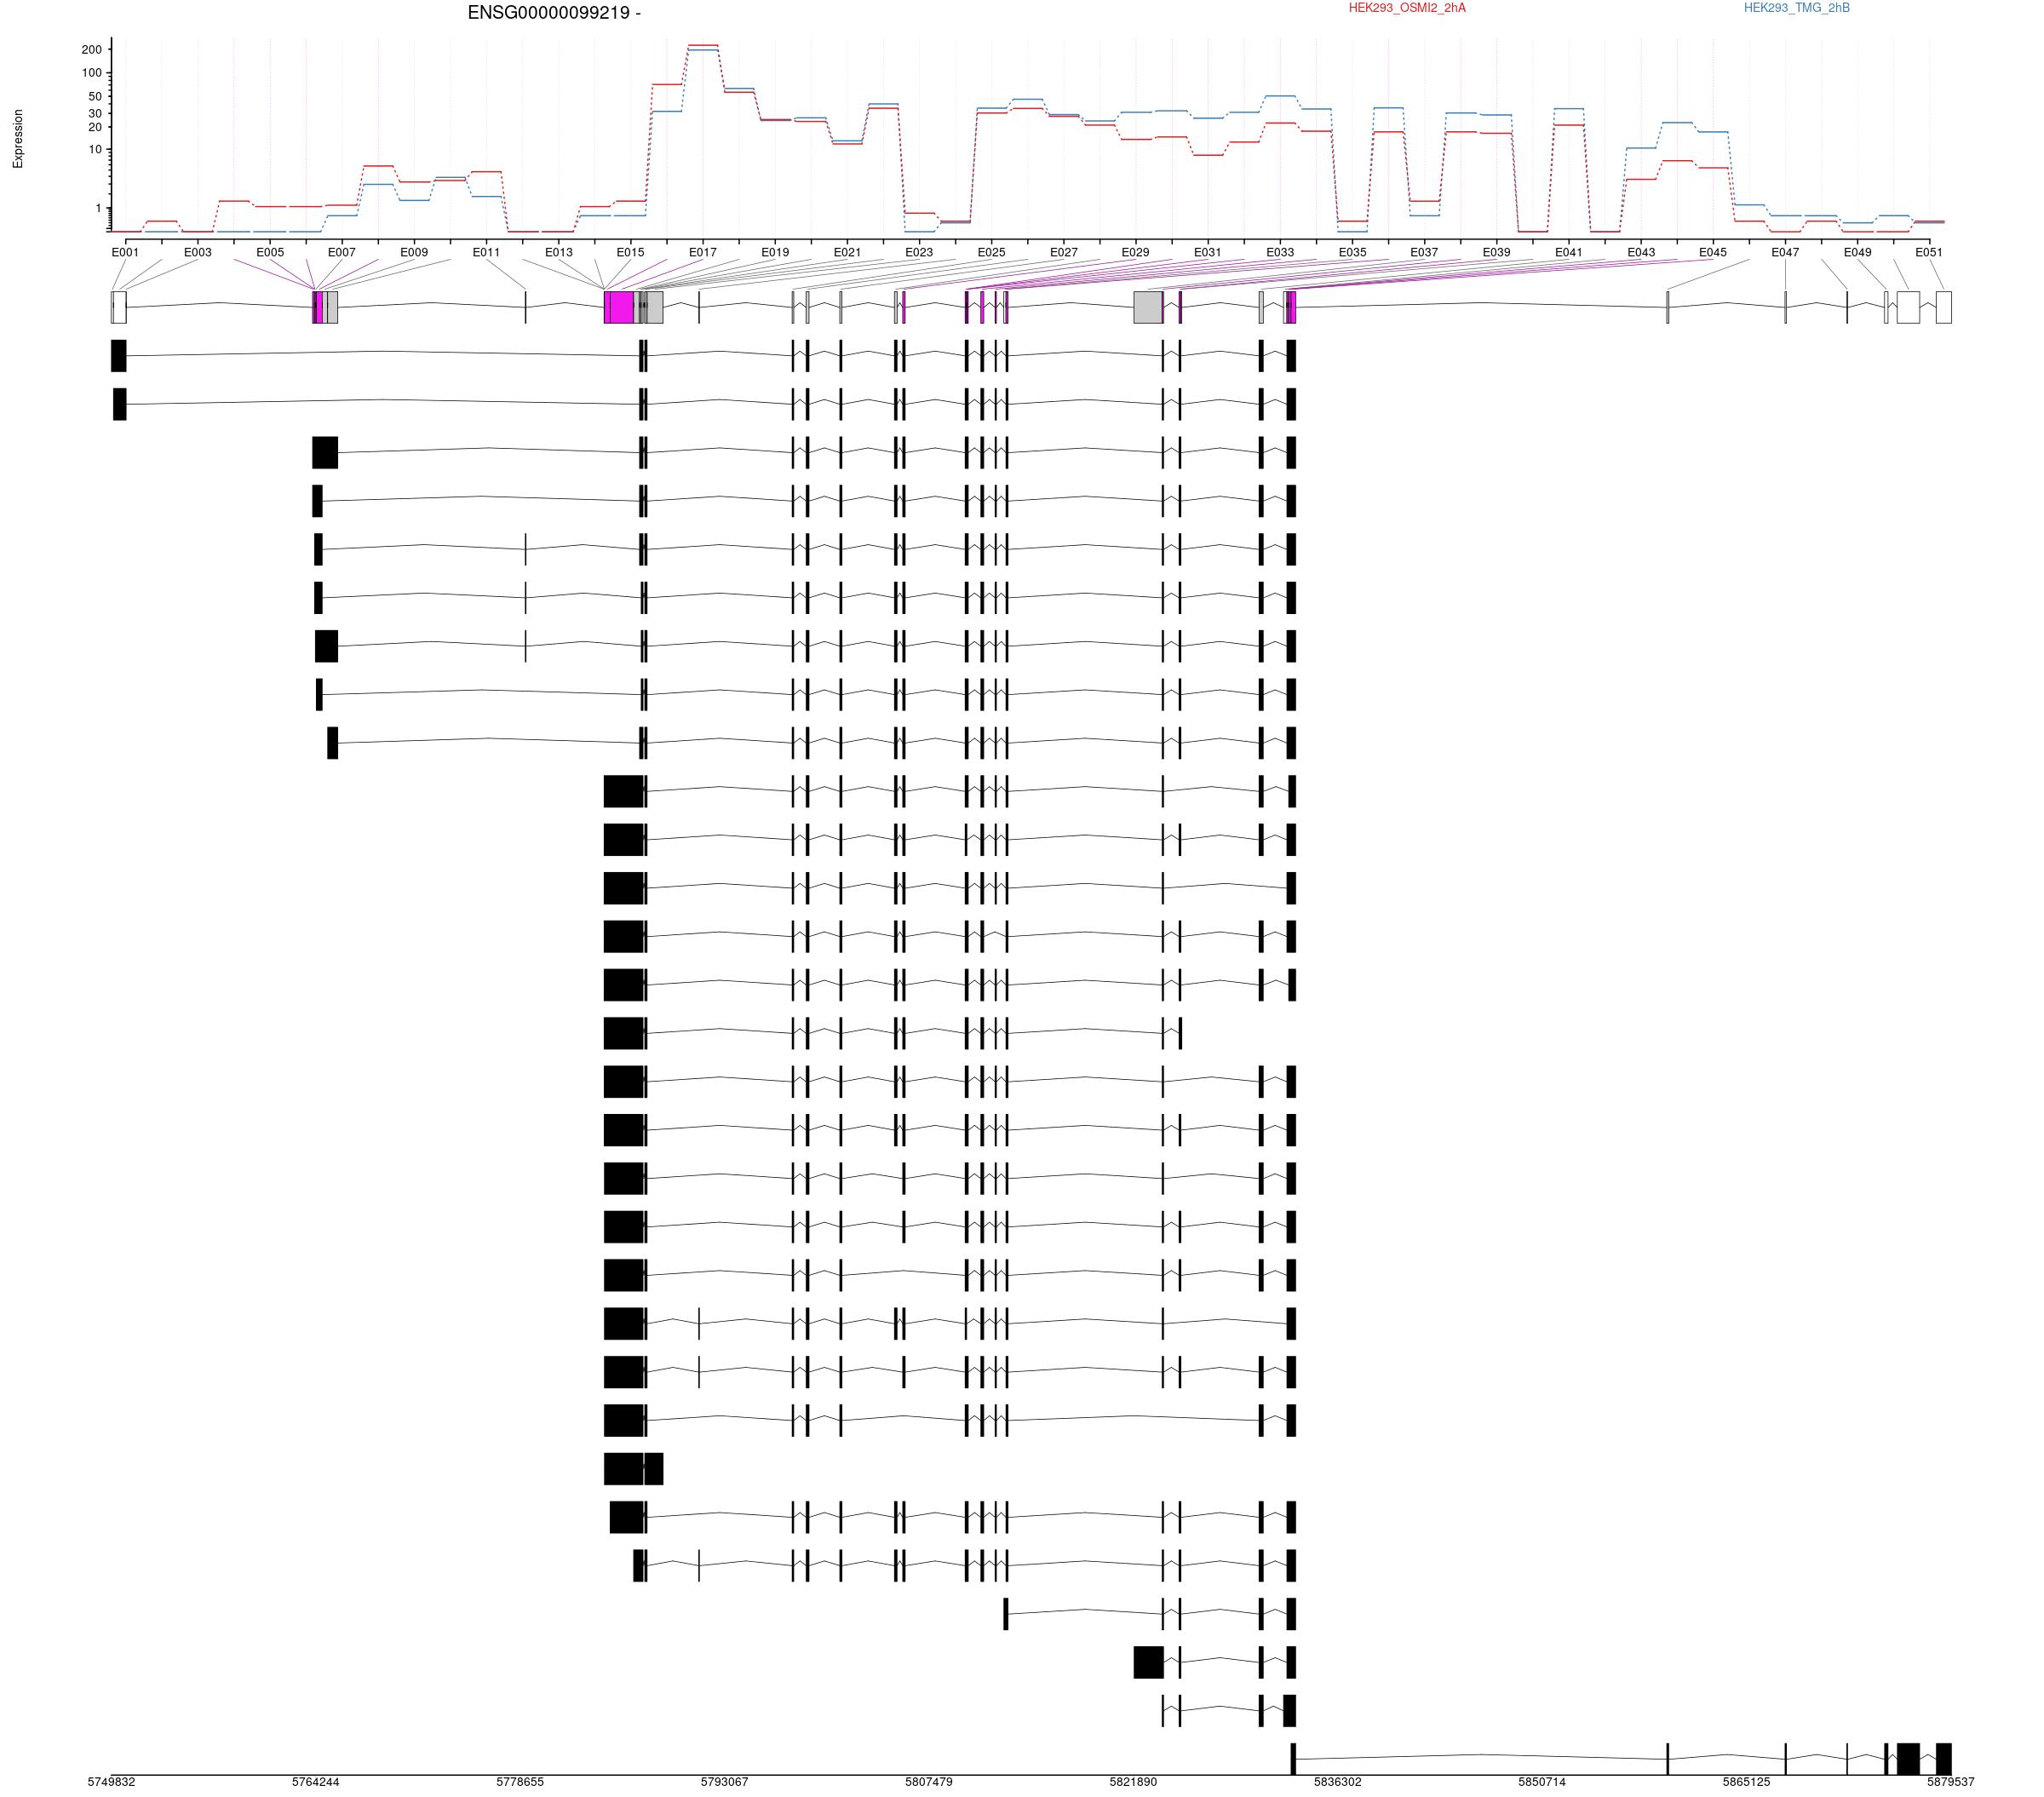This screenshot has height=1797, width=2044.
Task: Click the Expression y-axis title
Action: pos(18,139)
